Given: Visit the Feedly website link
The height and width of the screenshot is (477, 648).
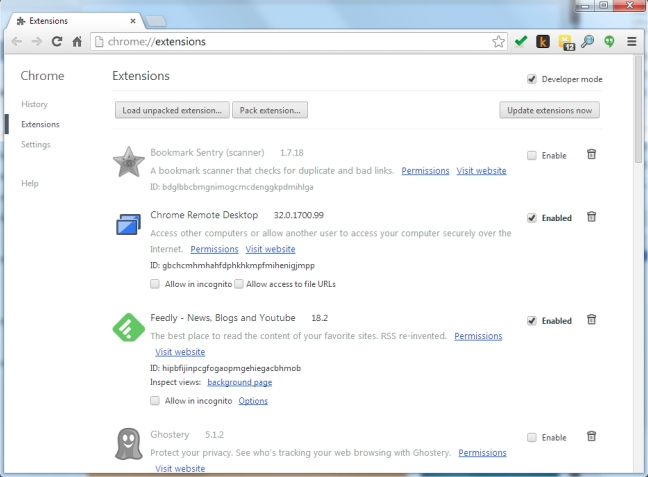Looking at the screenshot, I should (180, 352).
